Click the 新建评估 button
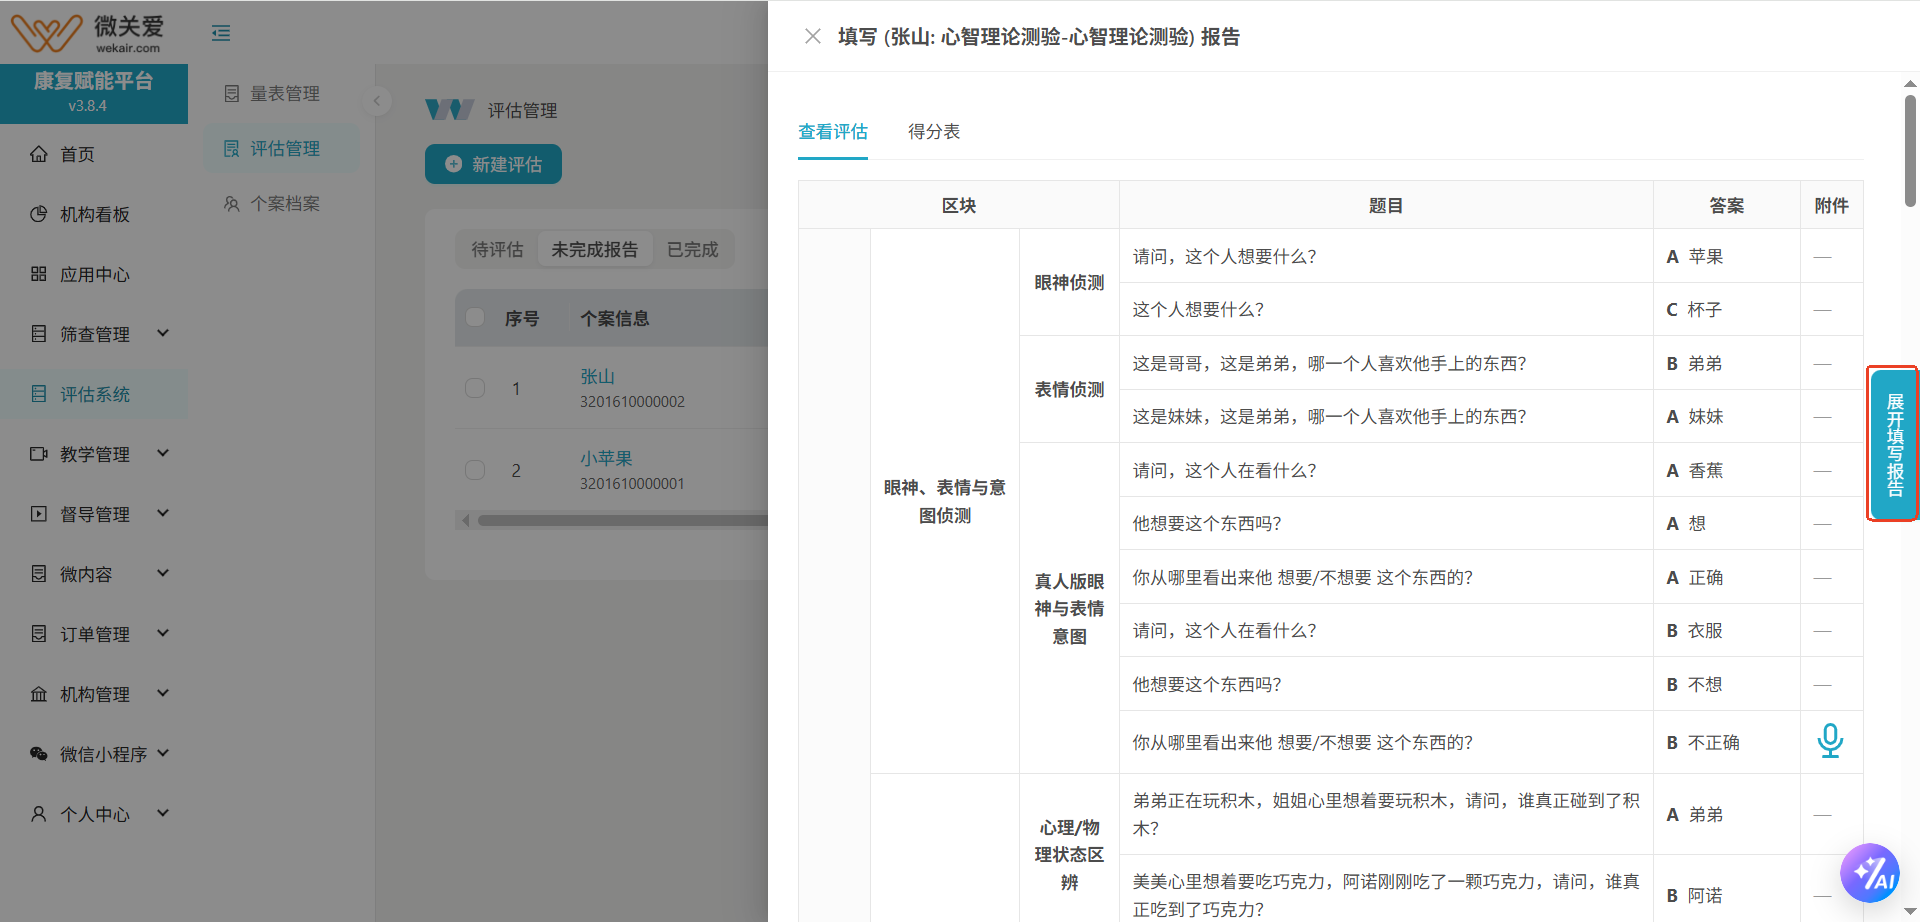1920x922 pixels. (492, 164)
